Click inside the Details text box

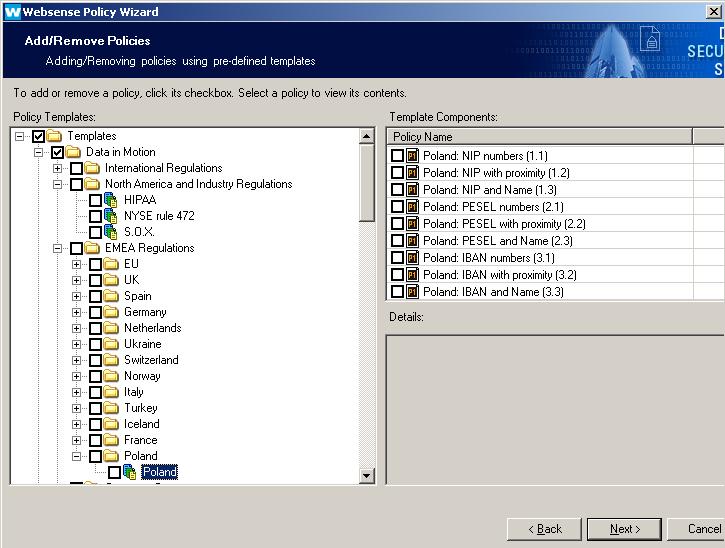(555, 409)
